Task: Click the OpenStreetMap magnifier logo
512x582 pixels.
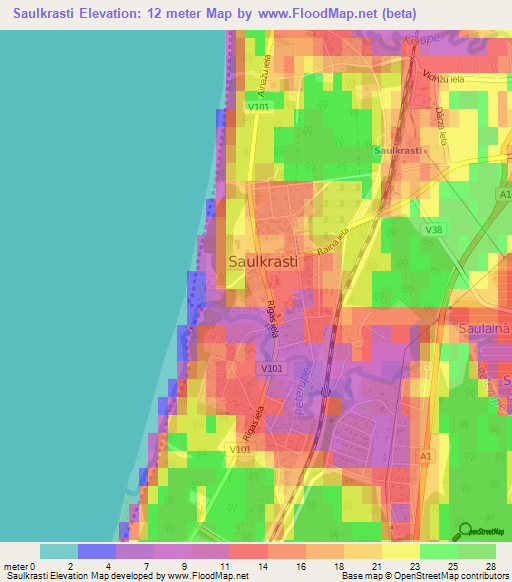Action: point(478,532)
